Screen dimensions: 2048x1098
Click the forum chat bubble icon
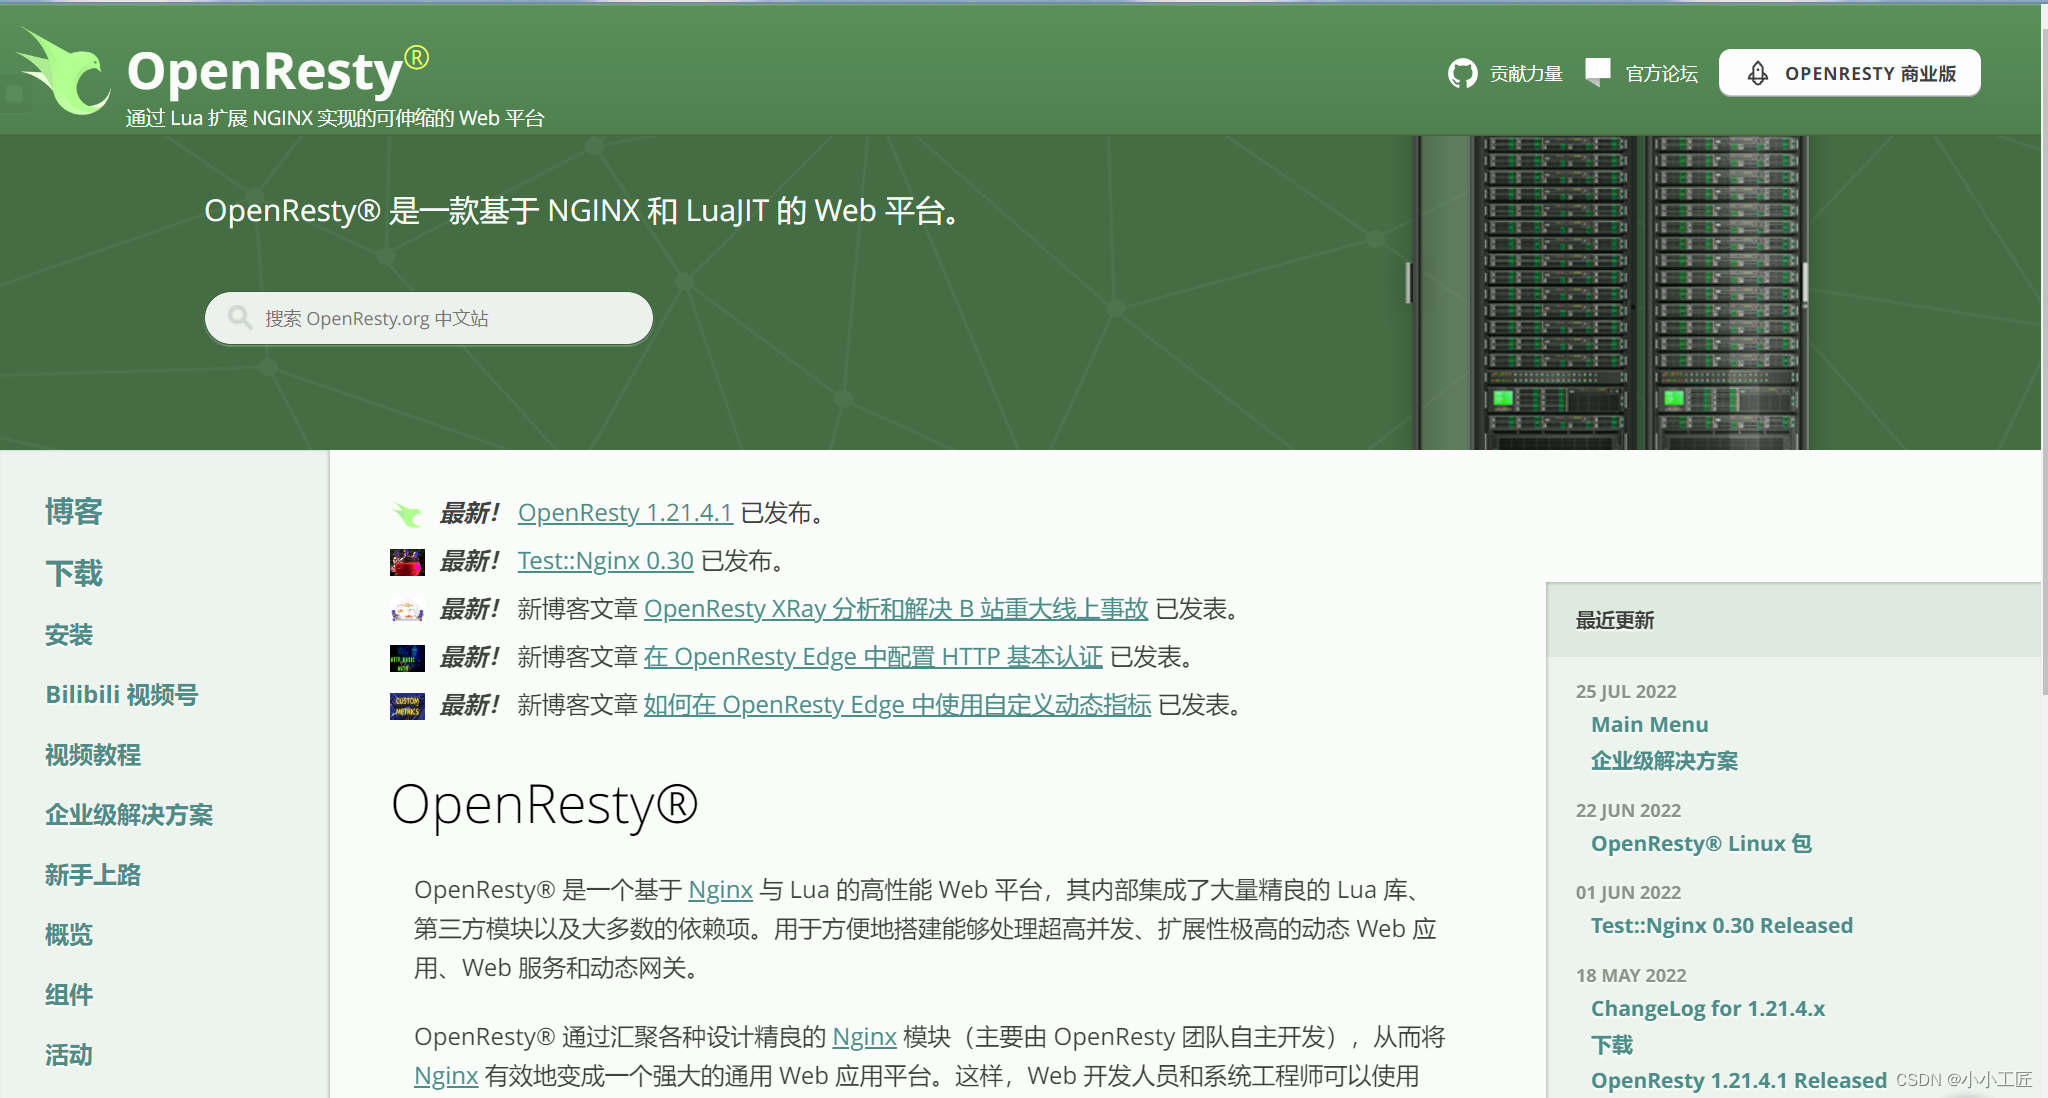[1598, 72]
